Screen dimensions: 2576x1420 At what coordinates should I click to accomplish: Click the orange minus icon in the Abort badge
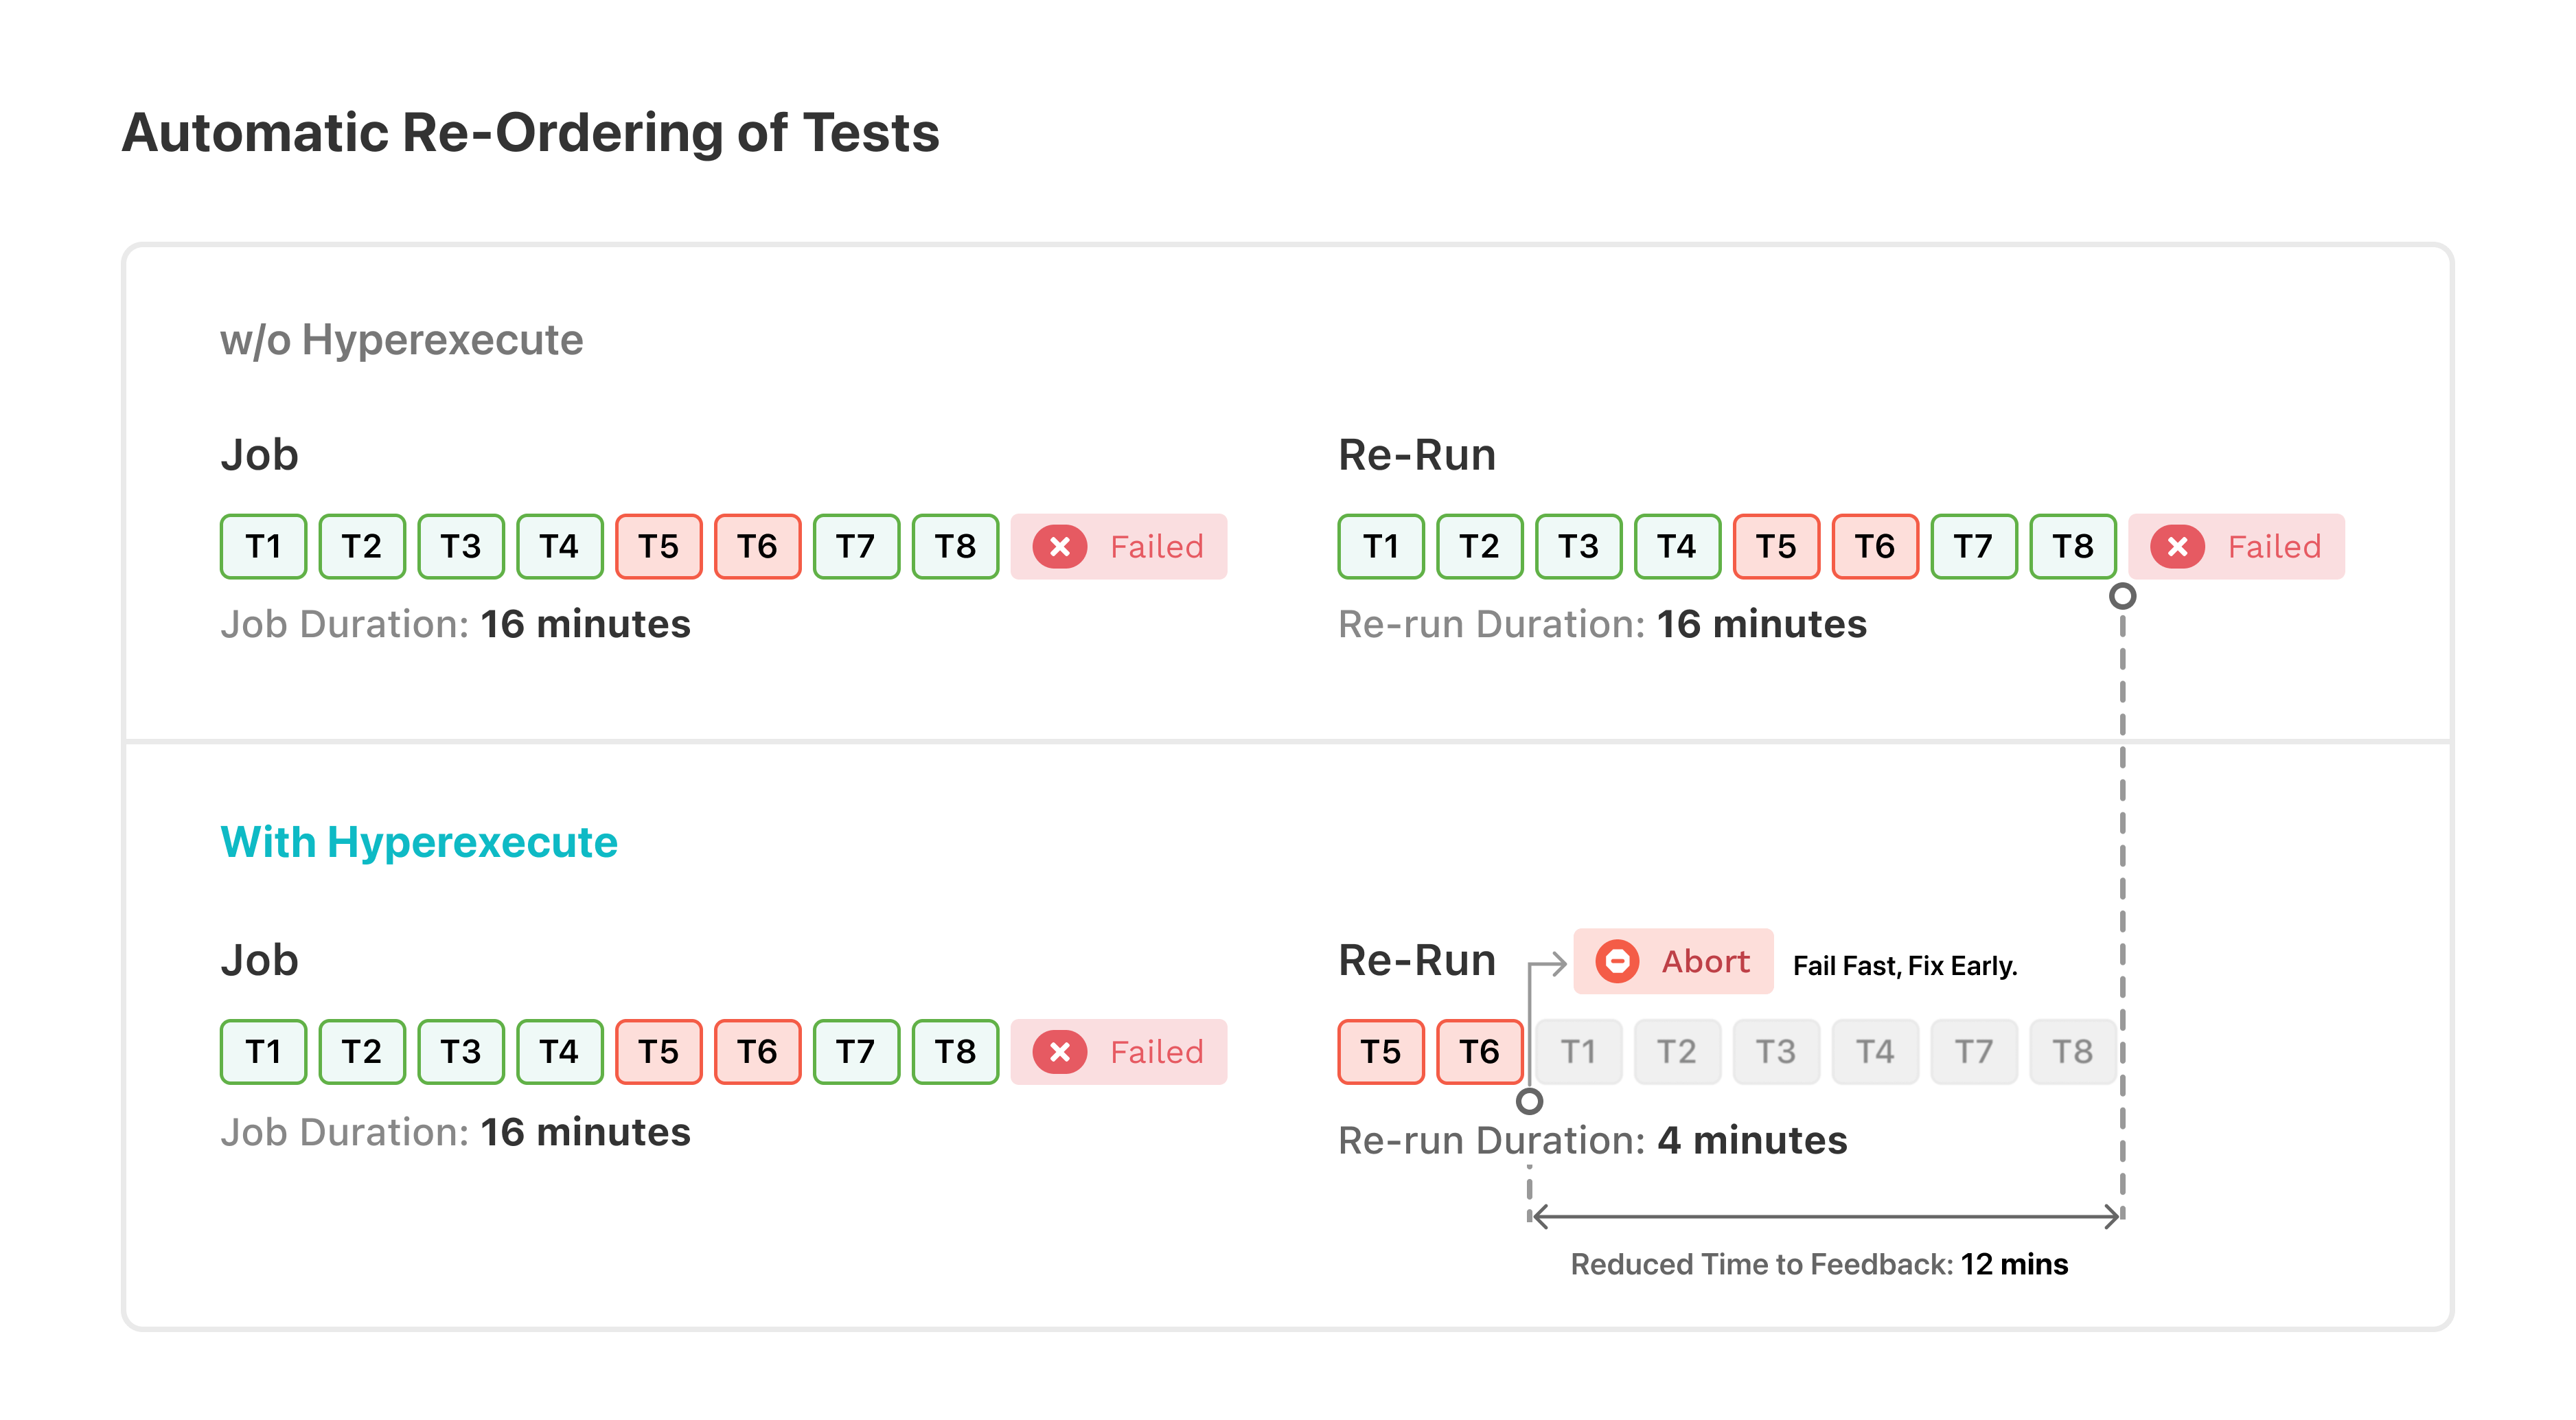click(x=1617, y=961)
